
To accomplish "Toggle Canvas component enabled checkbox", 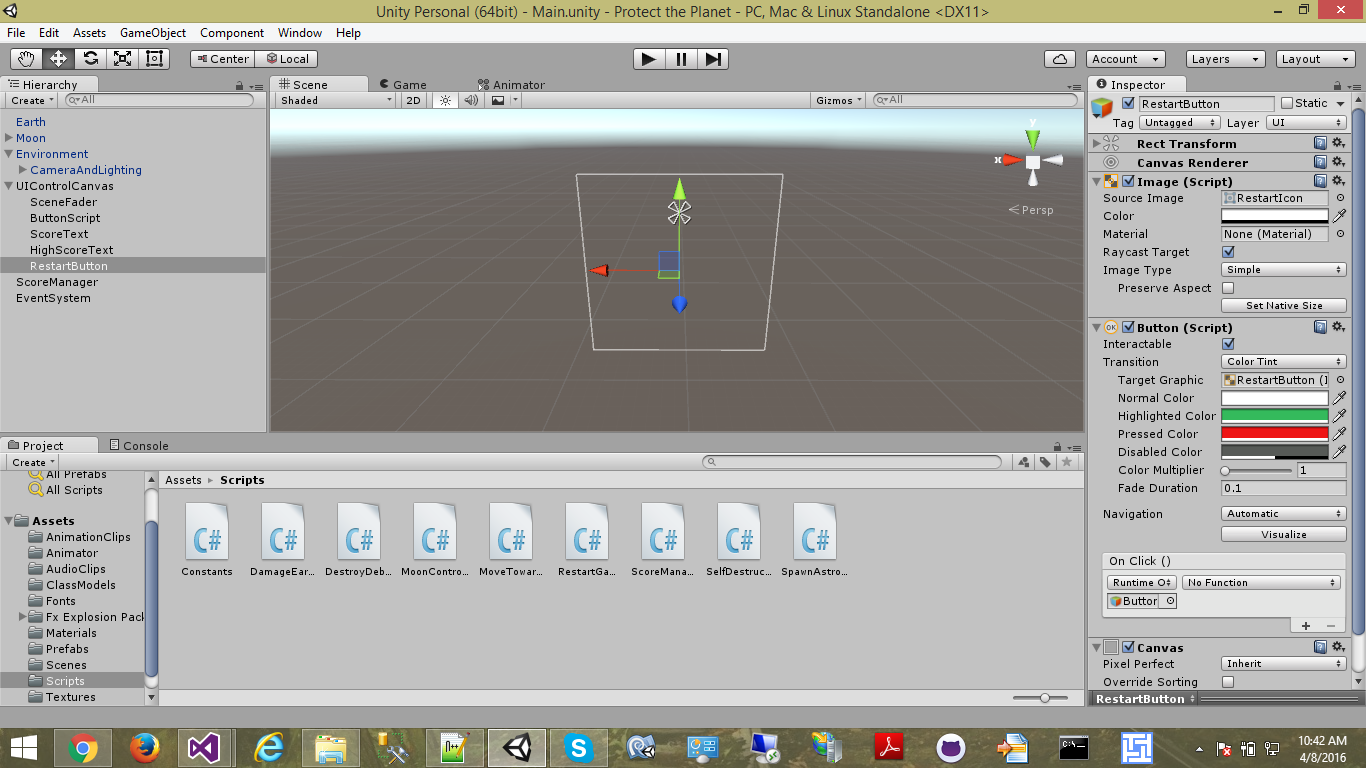I will (1129, 647).
